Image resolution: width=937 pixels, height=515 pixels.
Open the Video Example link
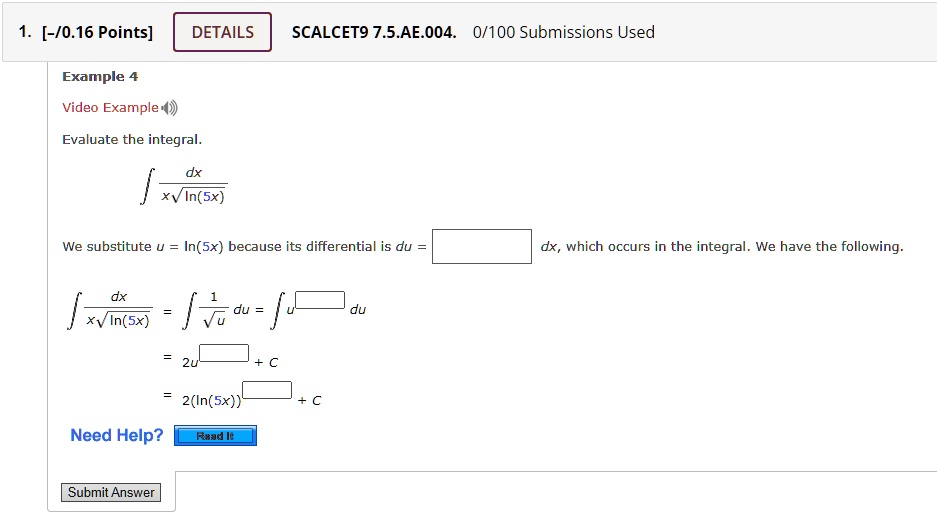click(x=111, y=108)
